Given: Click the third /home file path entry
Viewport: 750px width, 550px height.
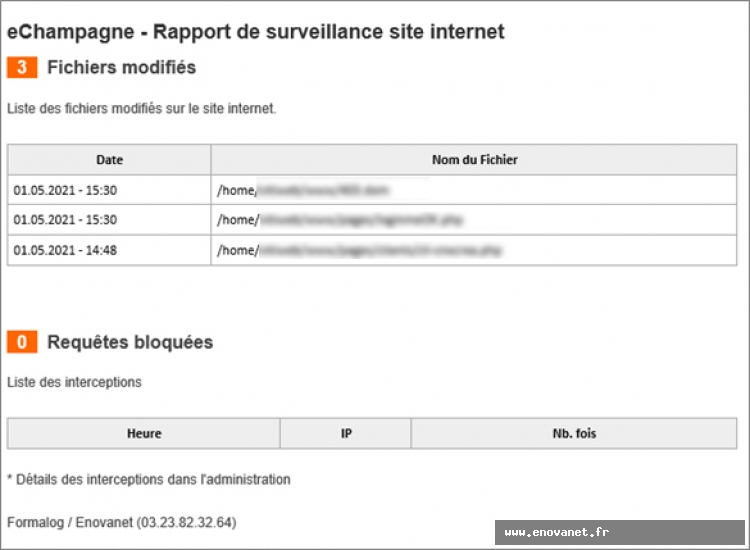Looking at the screenshot, I should (x=359, y=250).
